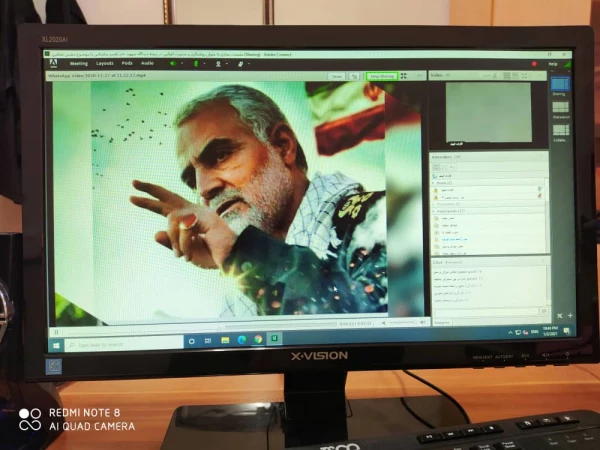
Task: Open the Pods menu
Action: tap(126, 63)
